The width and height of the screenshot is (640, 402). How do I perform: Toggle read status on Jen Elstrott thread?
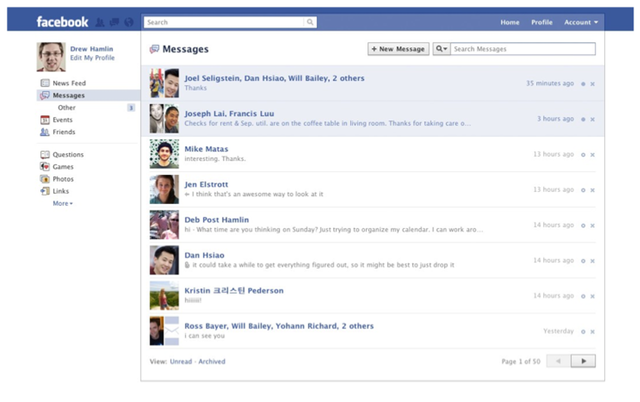tap(583, 191)
